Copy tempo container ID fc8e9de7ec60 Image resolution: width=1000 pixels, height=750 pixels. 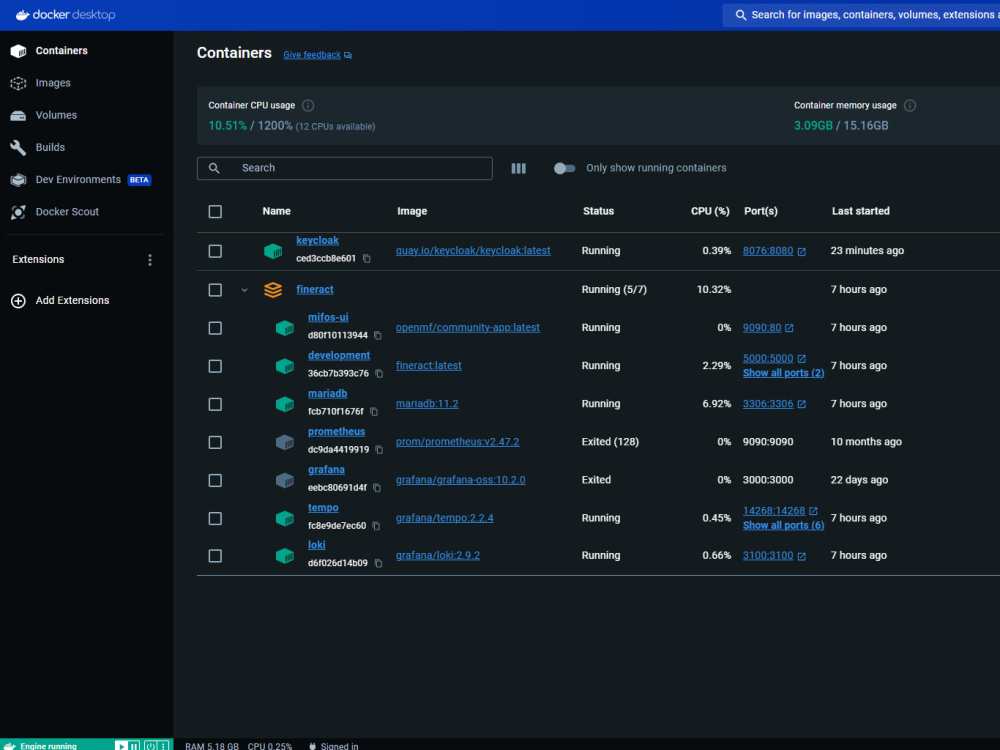coord(376,526)
